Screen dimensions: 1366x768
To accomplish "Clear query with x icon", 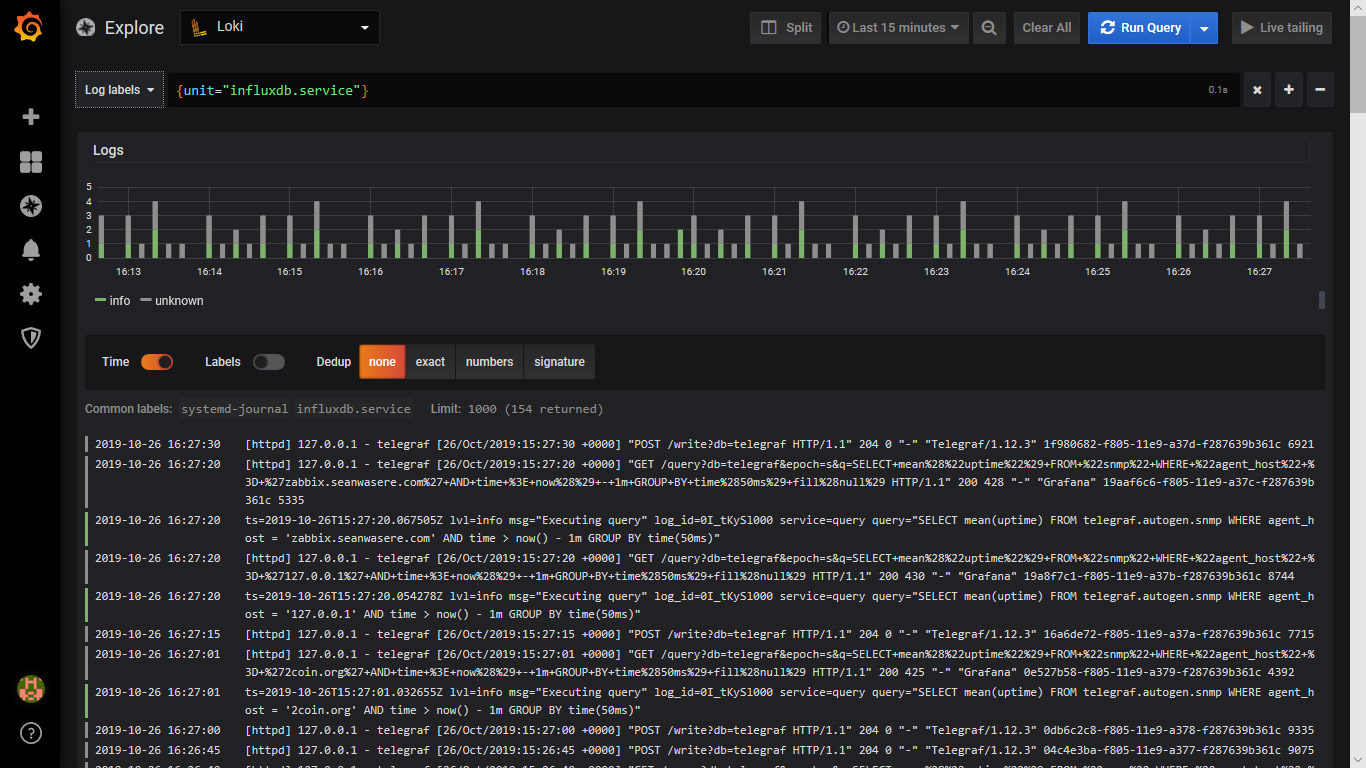I will tap(1257, 90).
